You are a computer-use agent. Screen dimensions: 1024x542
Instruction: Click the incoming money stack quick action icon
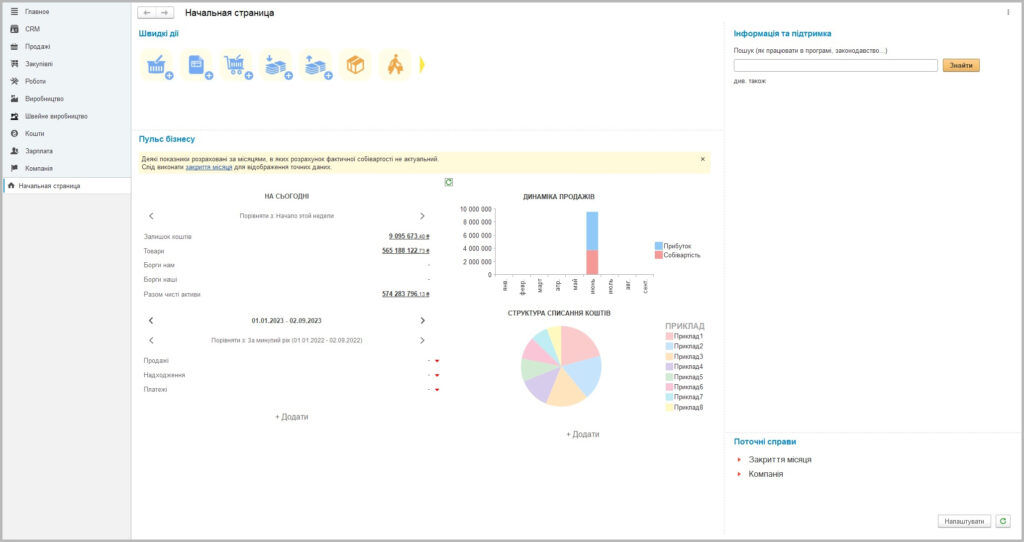(276, 66)
